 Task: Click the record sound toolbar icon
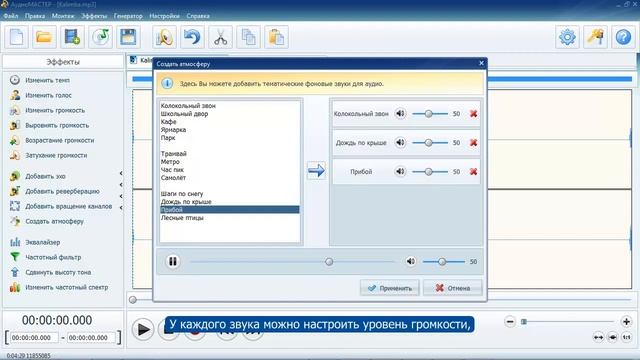pos(164,37)
